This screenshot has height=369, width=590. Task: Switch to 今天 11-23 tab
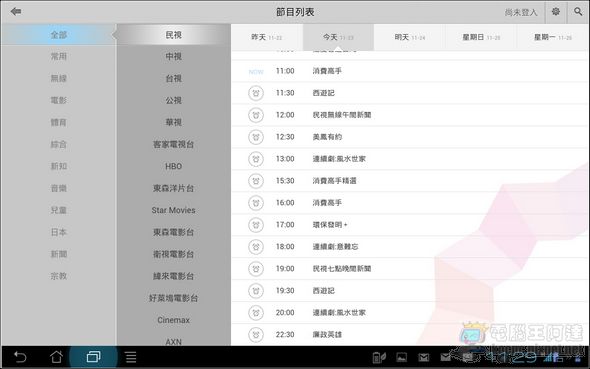pos(338,37)
